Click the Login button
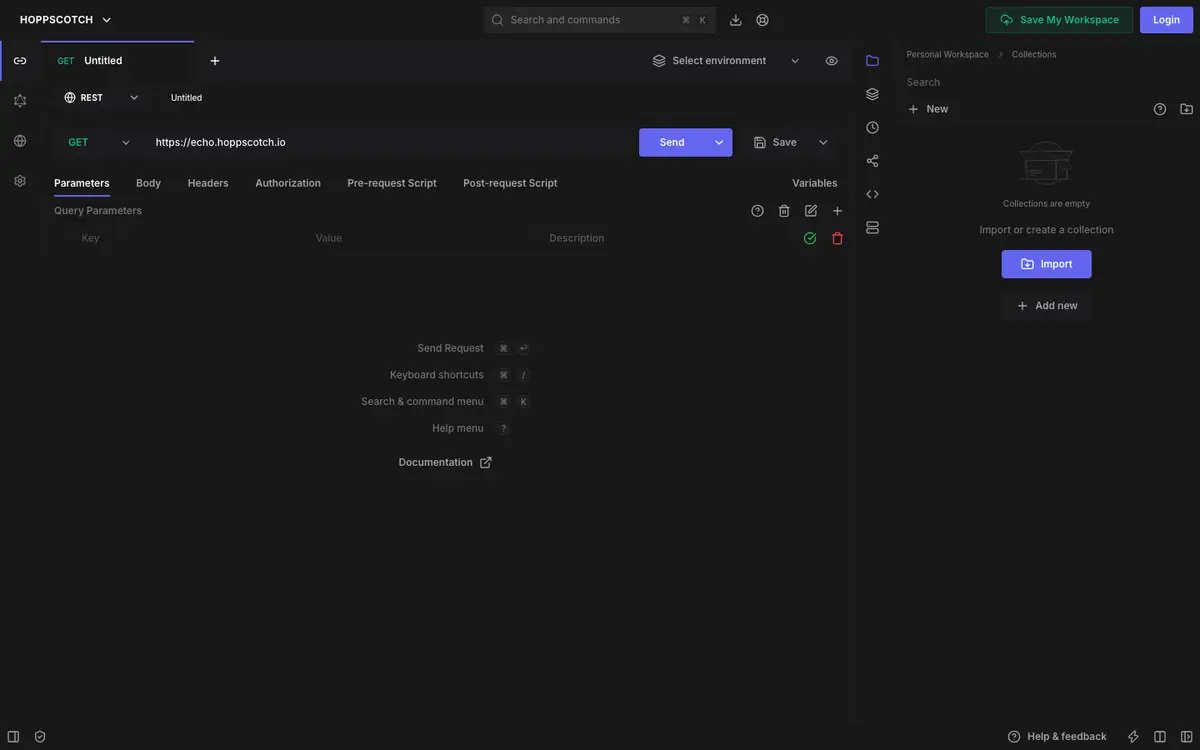Image resolution: width=1200 pixels, height=750 pixels. tap(1166, 20)
